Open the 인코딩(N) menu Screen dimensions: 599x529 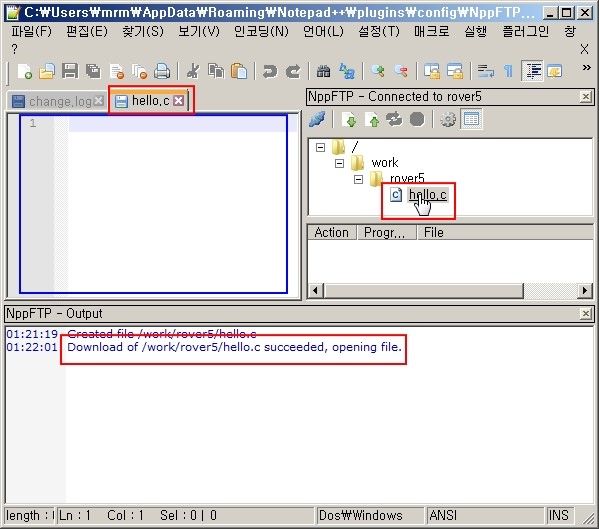(x=261, y=31)
